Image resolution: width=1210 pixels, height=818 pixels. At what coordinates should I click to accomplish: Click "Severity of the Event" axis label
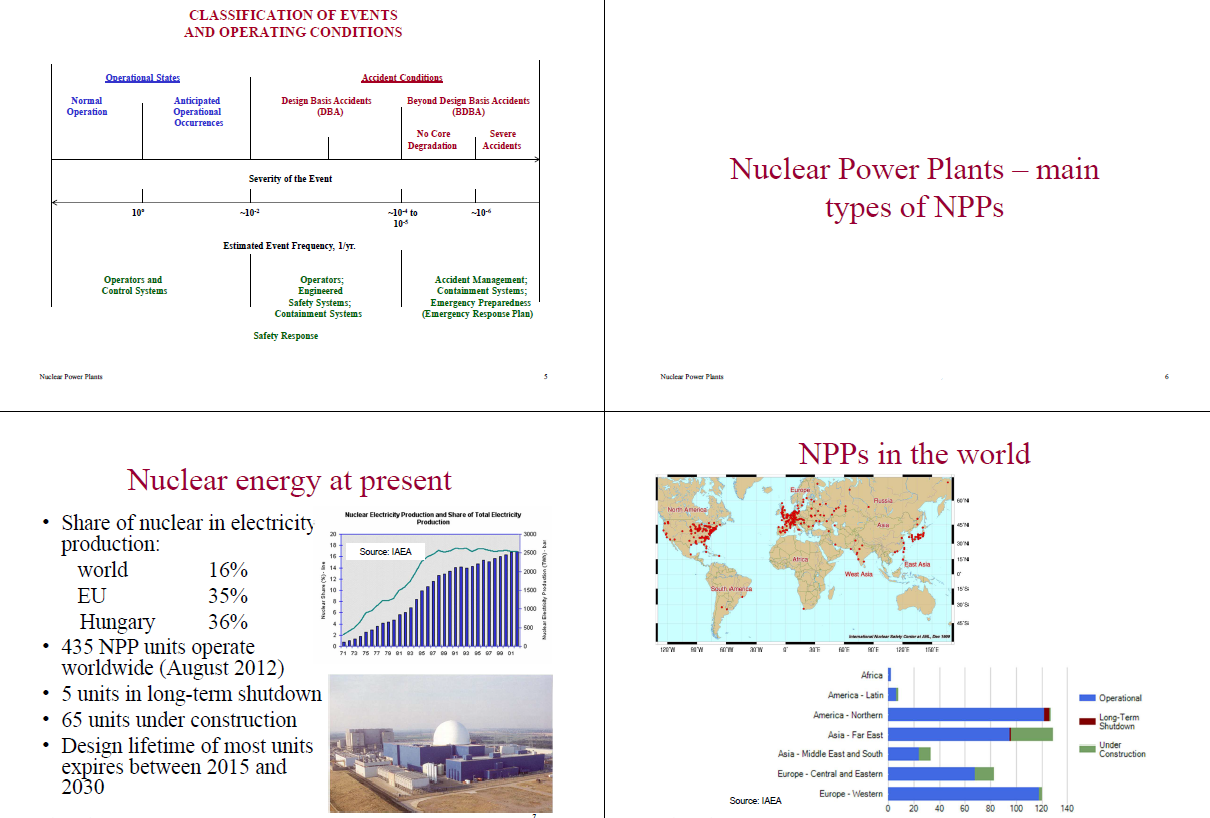(x=290, y=179)
